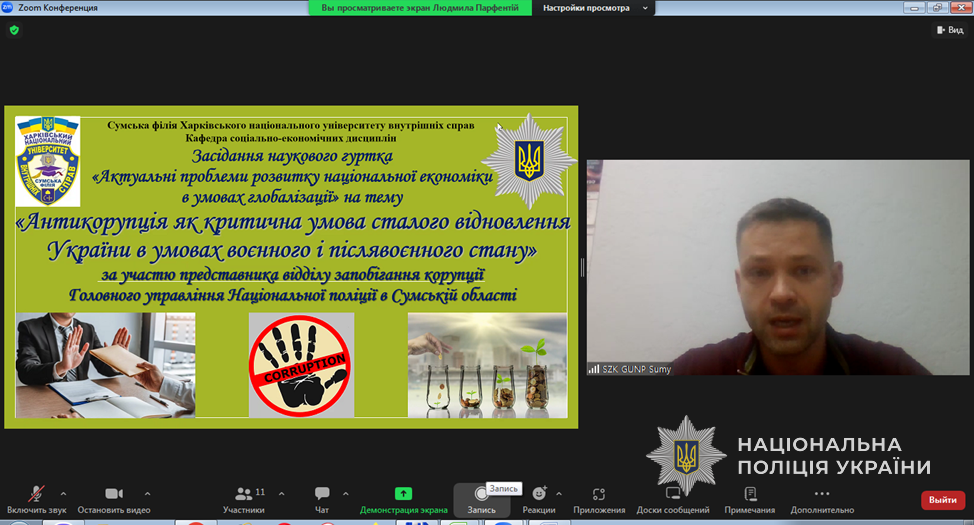
Task: Open the Примечания notes tool
Action: click(x=750, y=499)
